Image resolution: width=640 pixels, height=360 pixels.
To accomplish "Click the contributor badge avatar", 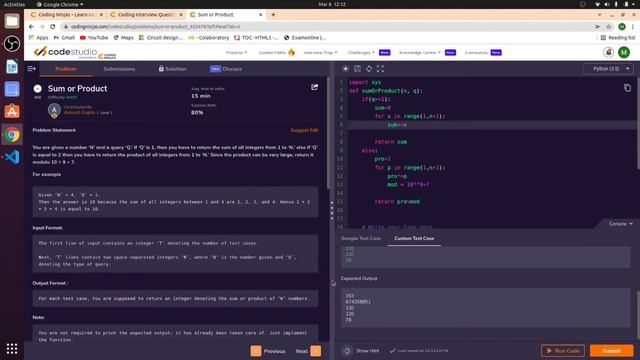I will [54, 110].
